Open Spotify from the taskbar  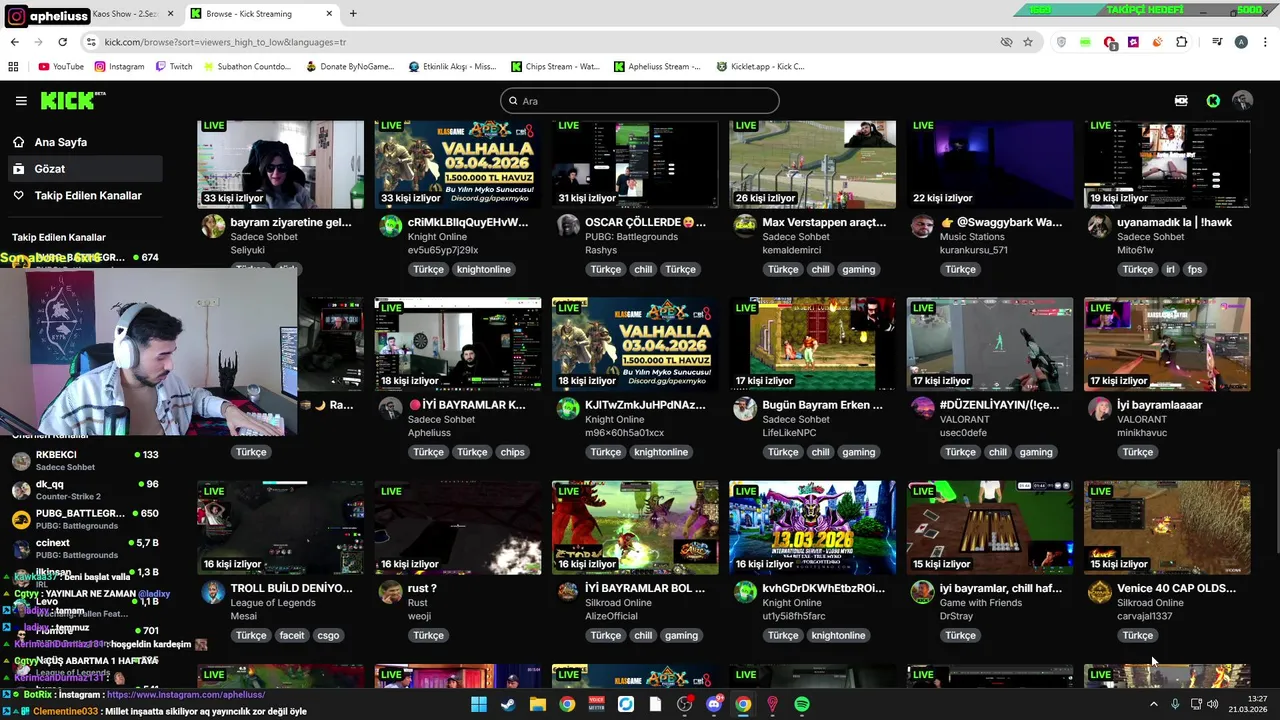(802, 704)
